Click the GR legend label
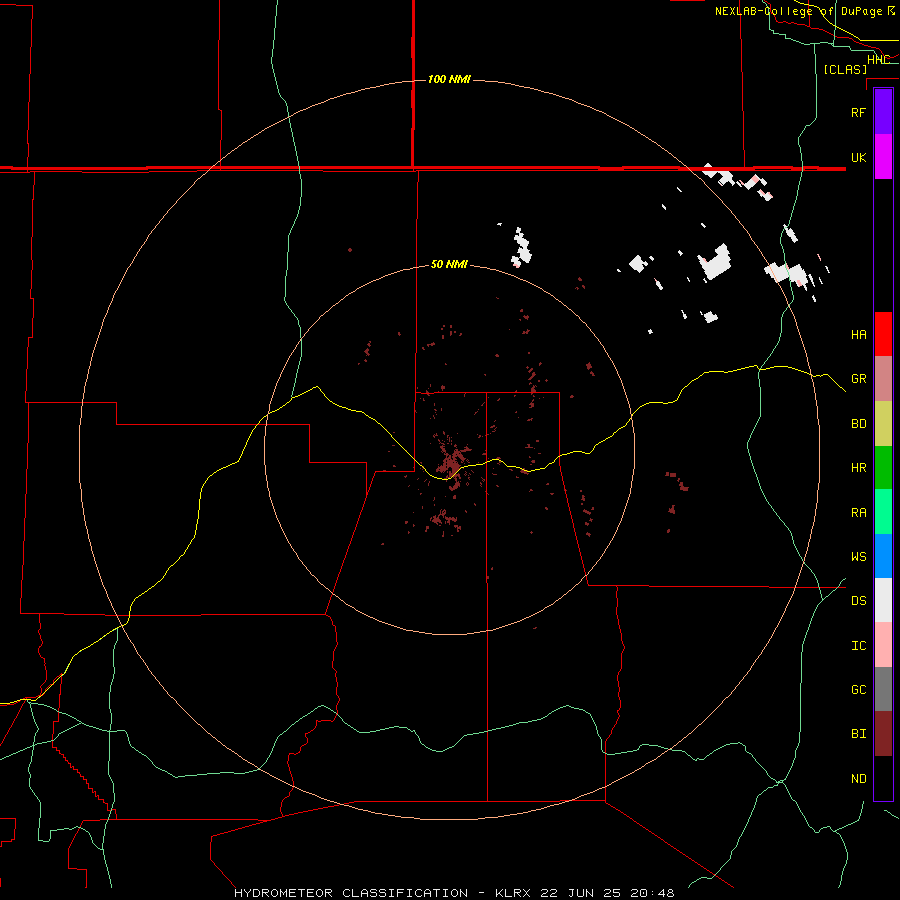Viewport: 900px width, 900px height. pyautogui.click(x=858, y=379)
